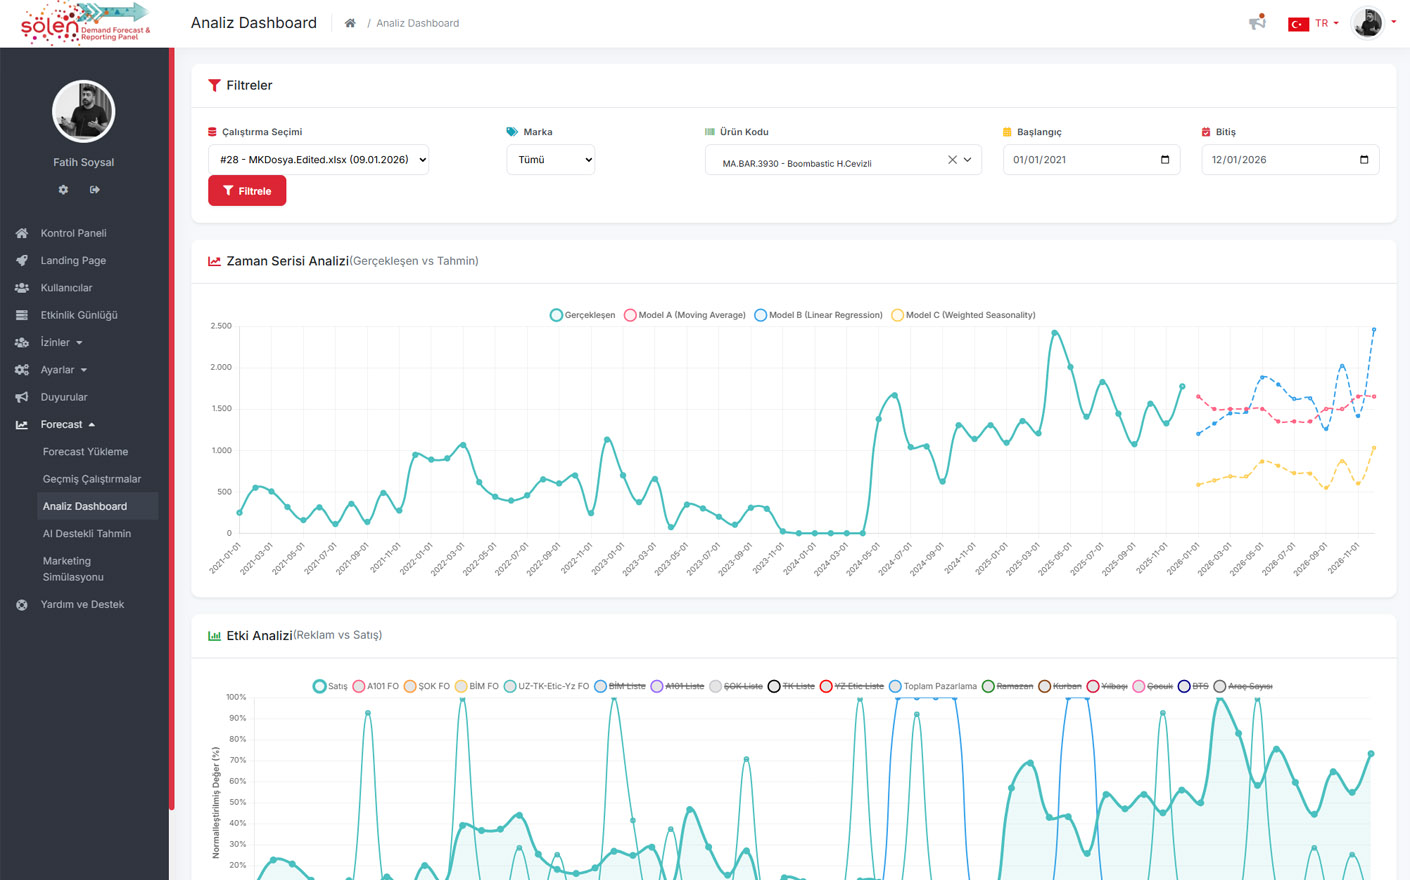The height and width of the screenshot is (880, 1410).
Task: Open Etkinlik Günlüğü in the sidebar
Action: (79, 315)
